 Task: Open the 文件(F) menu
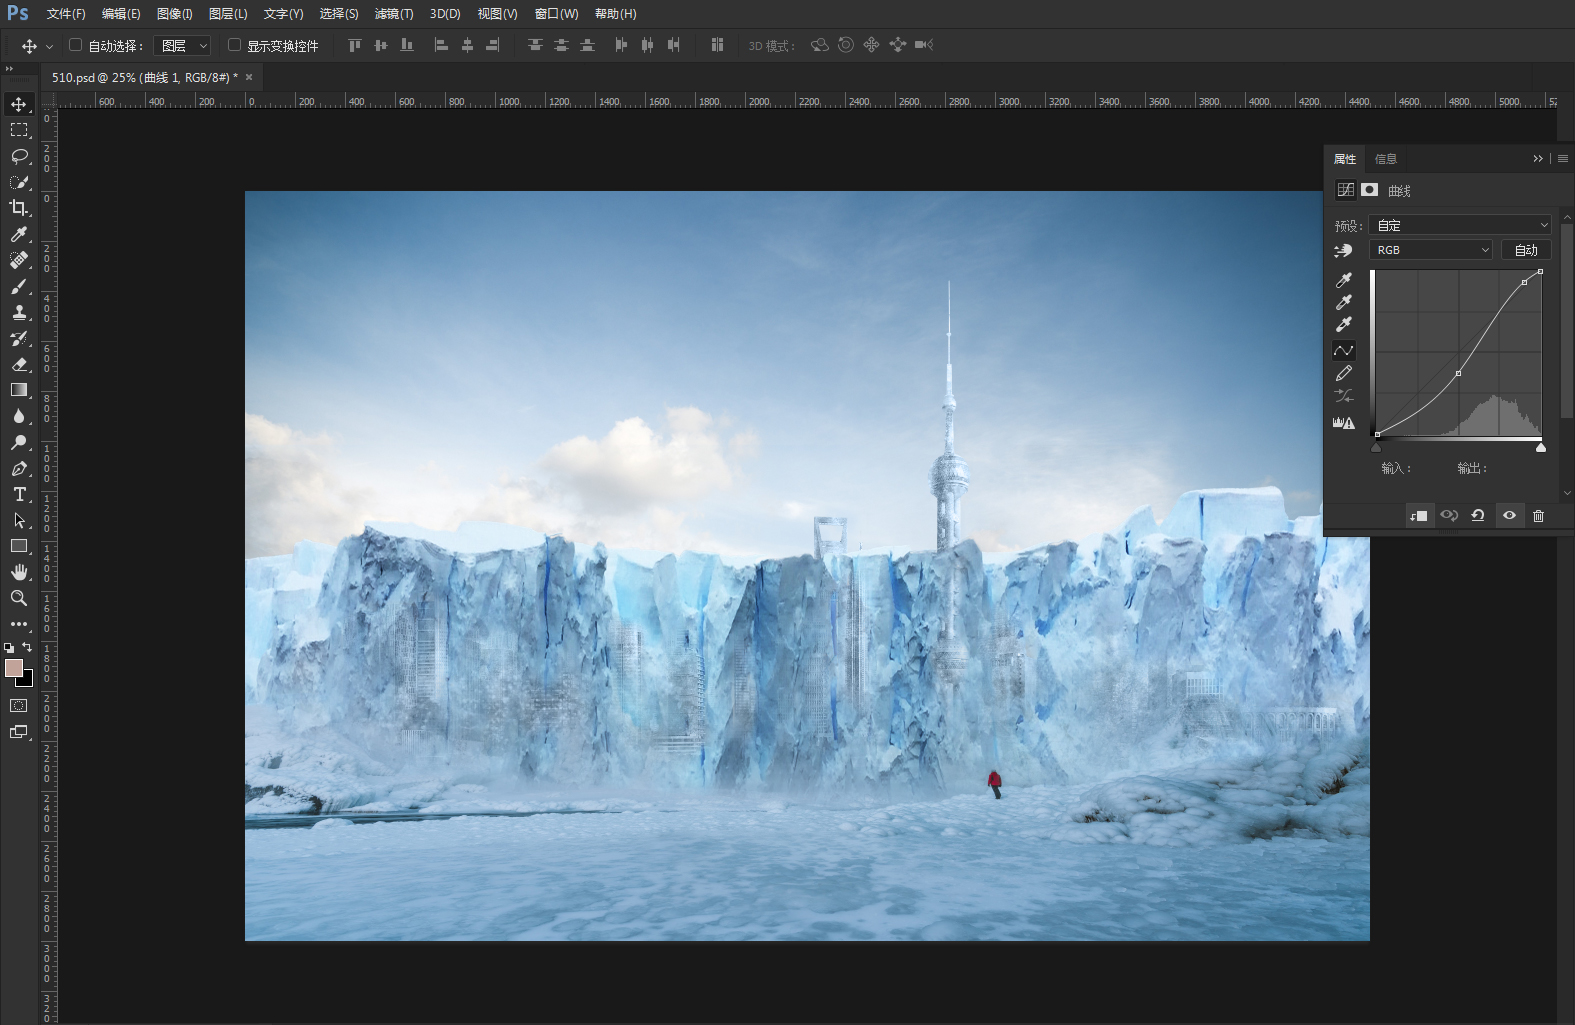pyautogui.click(x=66, y=14)
